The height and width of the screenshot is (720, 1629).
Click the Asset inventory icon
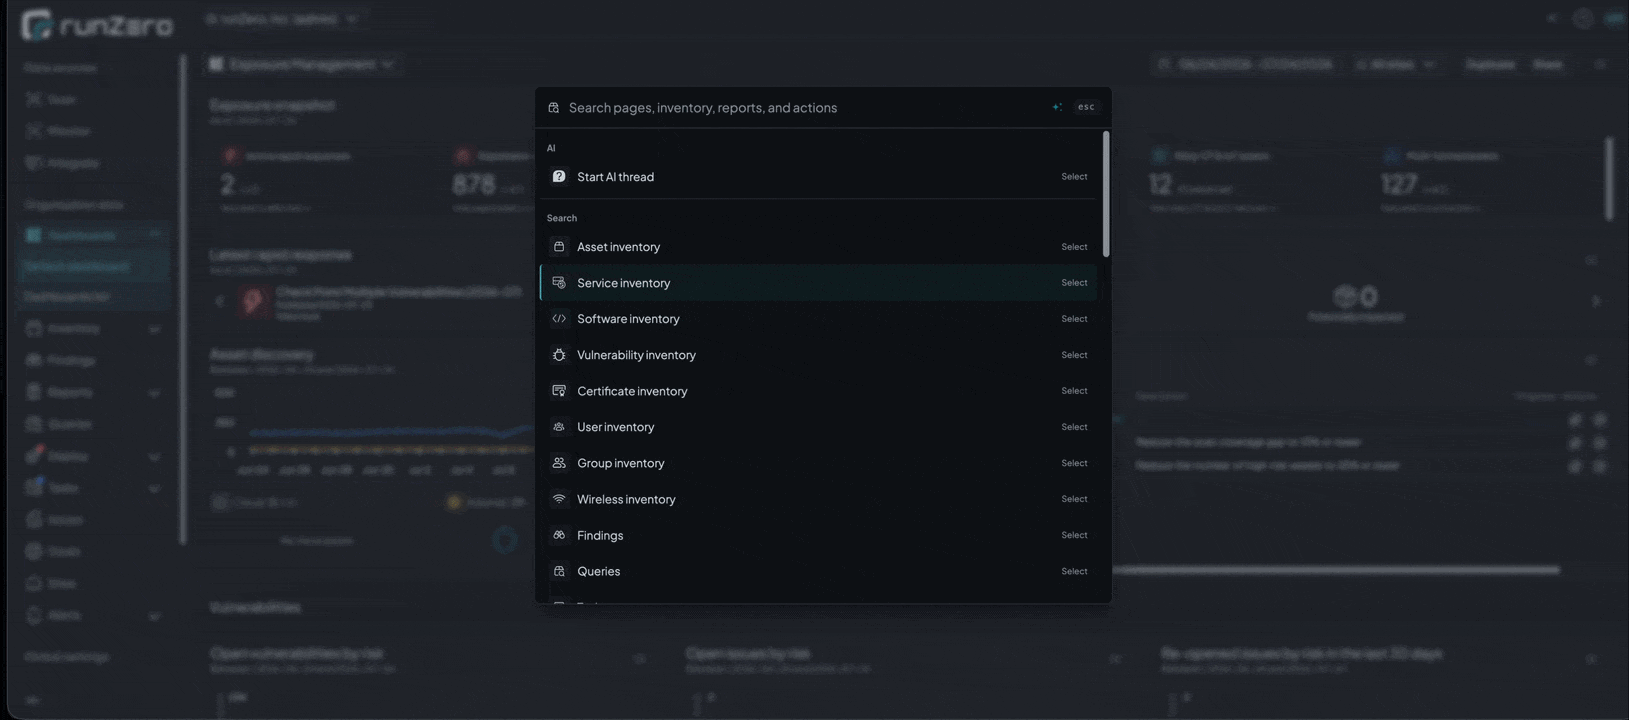(559, 247)
